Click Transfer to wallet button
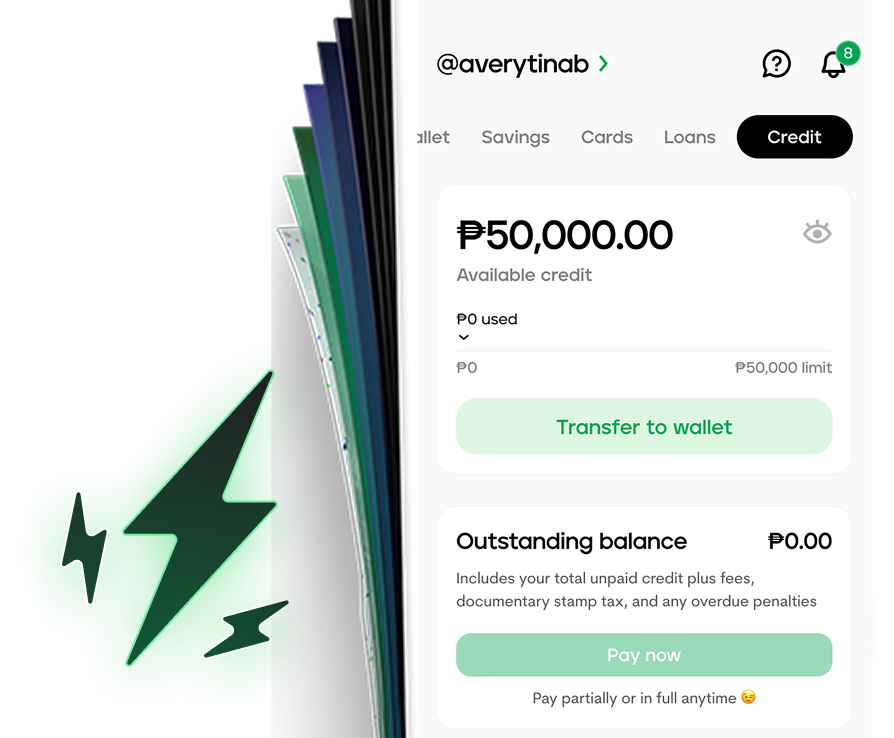894x738 pixels. click(644, 427)
